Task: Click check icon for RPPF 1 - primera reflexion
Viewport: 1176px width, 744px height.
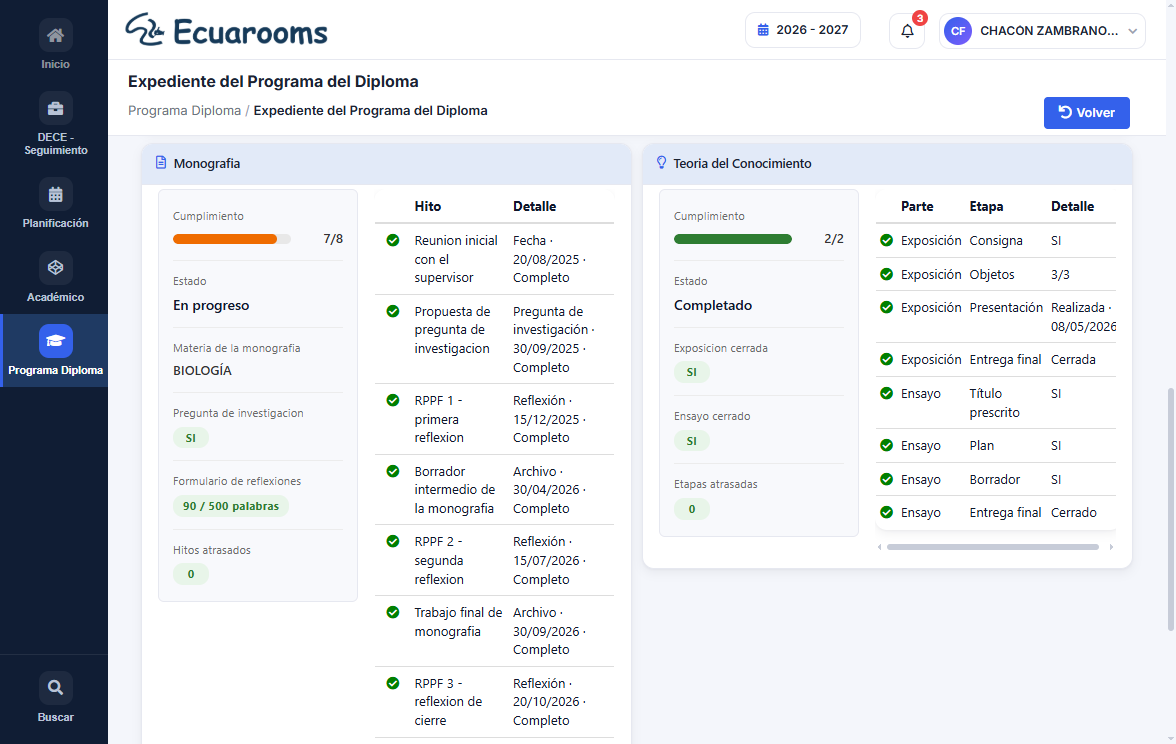Action: click(392, 400)
